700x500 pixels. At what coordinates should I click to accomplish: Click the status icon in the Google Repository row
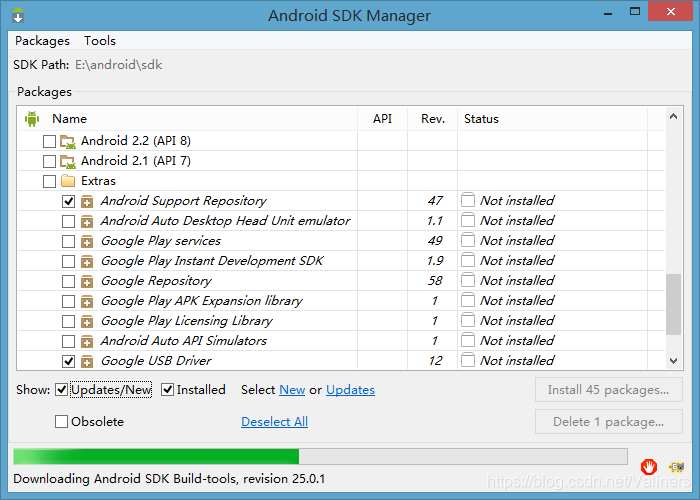468,280
